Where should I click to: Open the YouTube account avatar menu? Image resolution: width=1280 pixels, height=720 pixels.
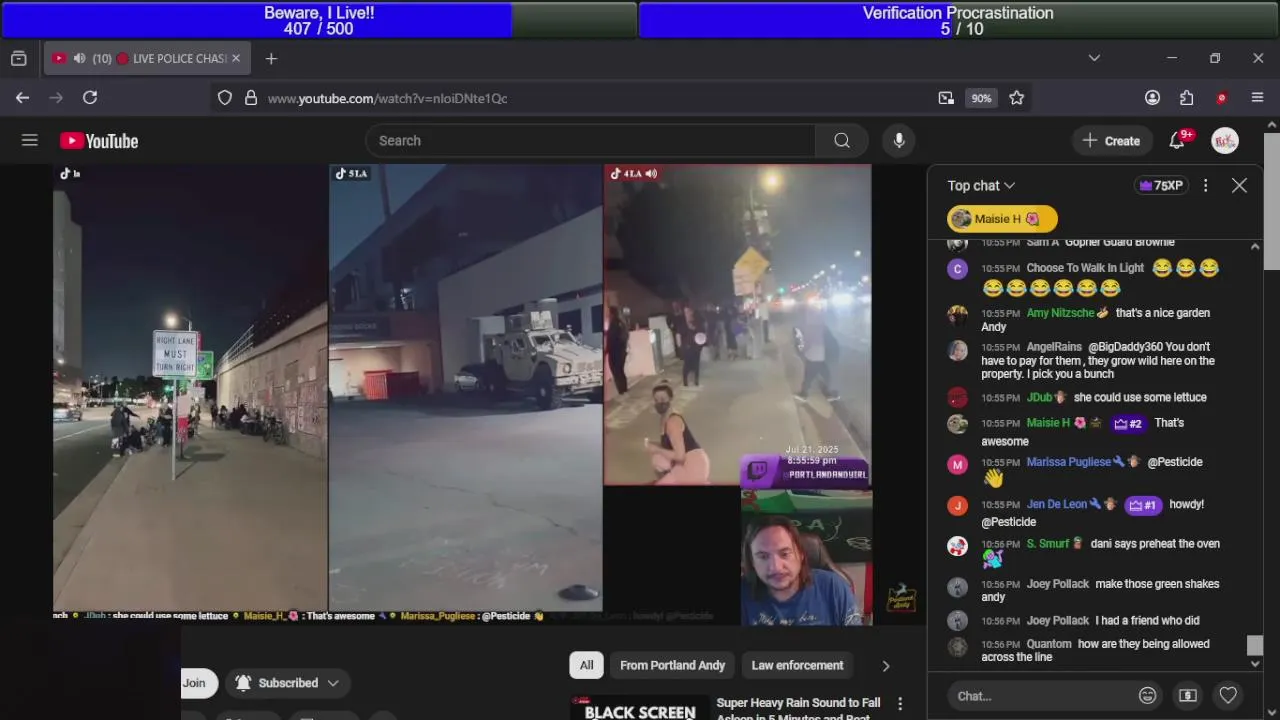pyautogui.click(x=1225, y=141)
